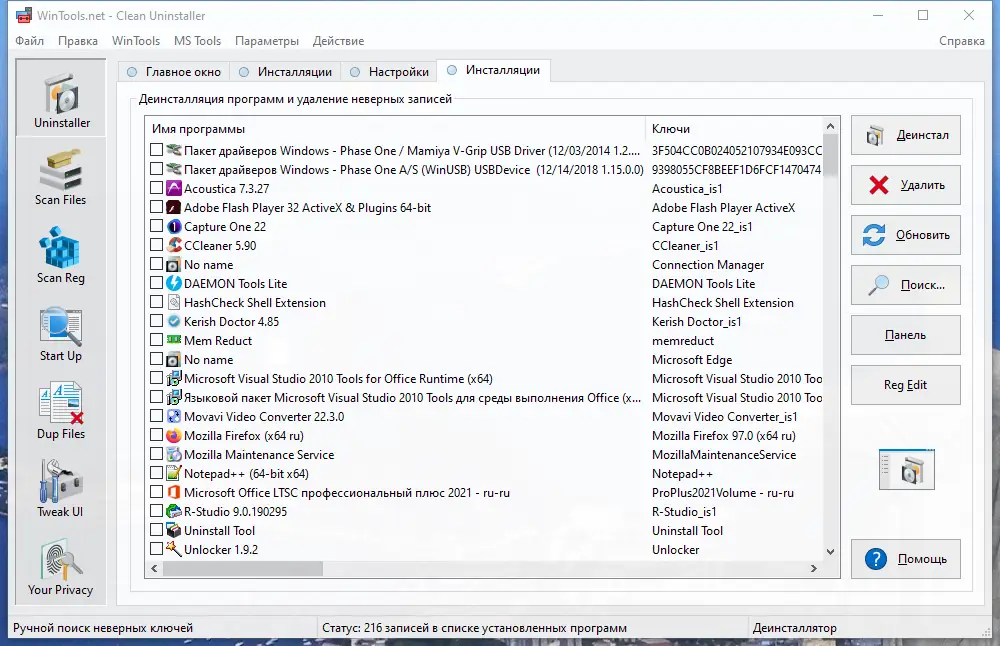Check the Mozilla Firefox checkbox
This screenshot has height=646, width=1000.
[156, 436]
